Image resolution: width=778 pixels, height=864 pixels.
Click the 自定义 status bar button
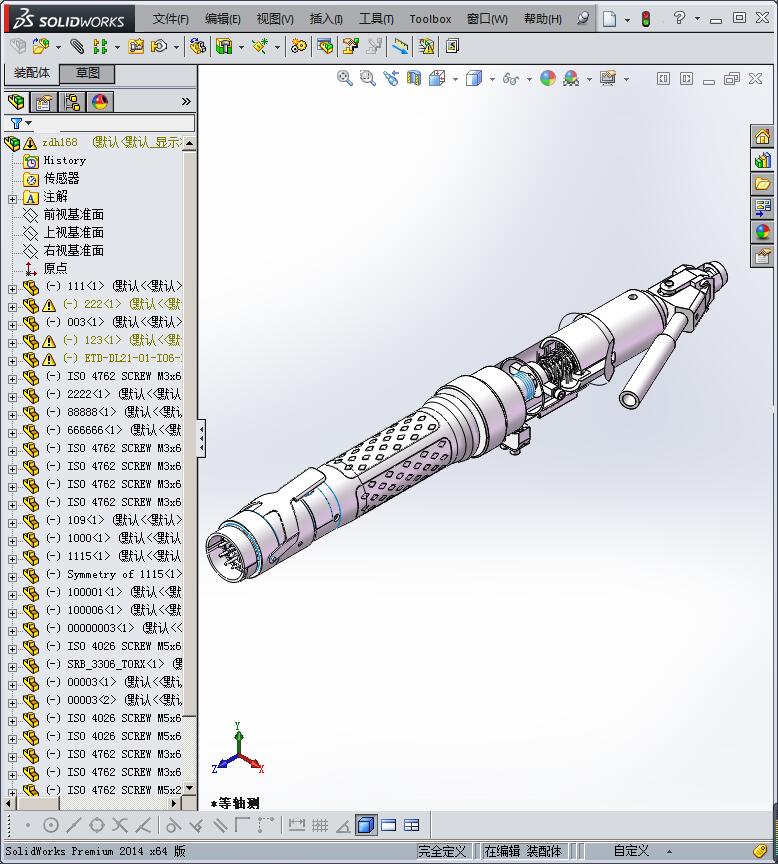point(631,851)
